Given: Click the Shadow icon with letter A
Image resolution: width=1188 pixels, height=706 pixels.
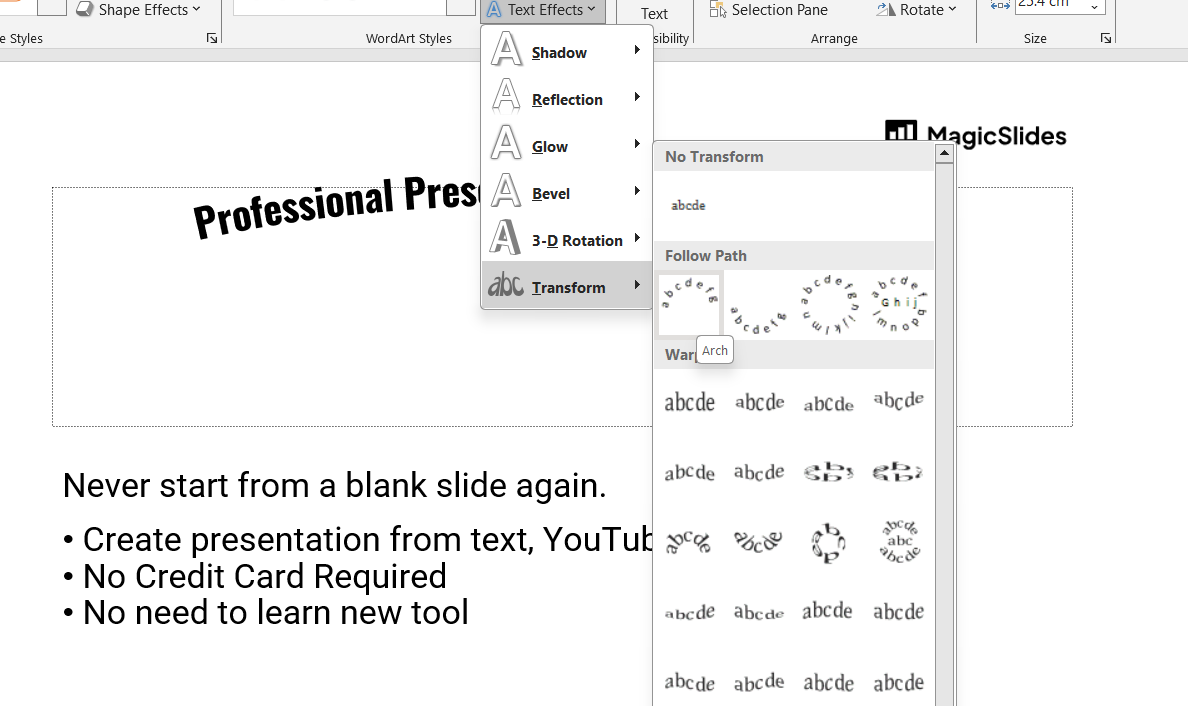Looking at the screenshot, I should pyautogui.click(x=506, y=49).
